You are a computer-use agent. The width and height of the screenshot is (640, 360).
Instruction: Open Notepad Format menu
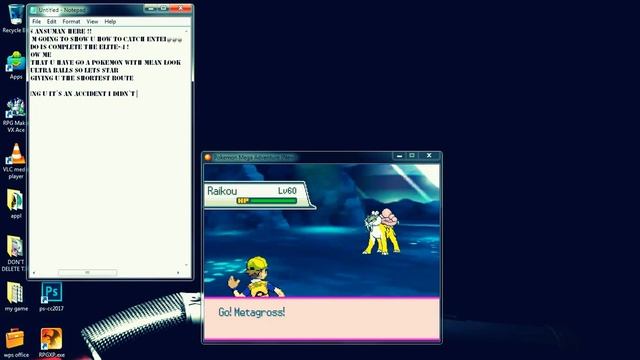(71, 21)
